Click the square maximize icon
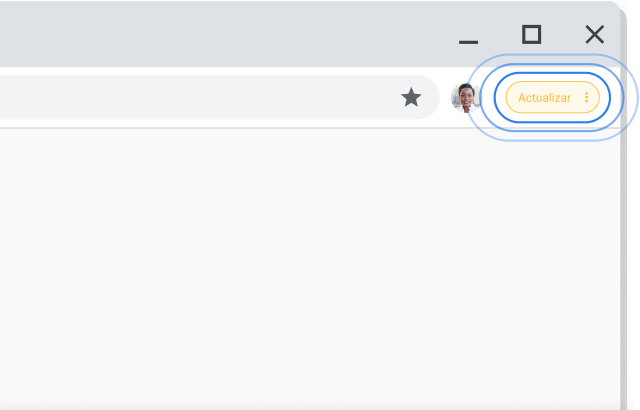Image resolution: width=640 pixels, height=410 pixels. [x=532, y=35]
